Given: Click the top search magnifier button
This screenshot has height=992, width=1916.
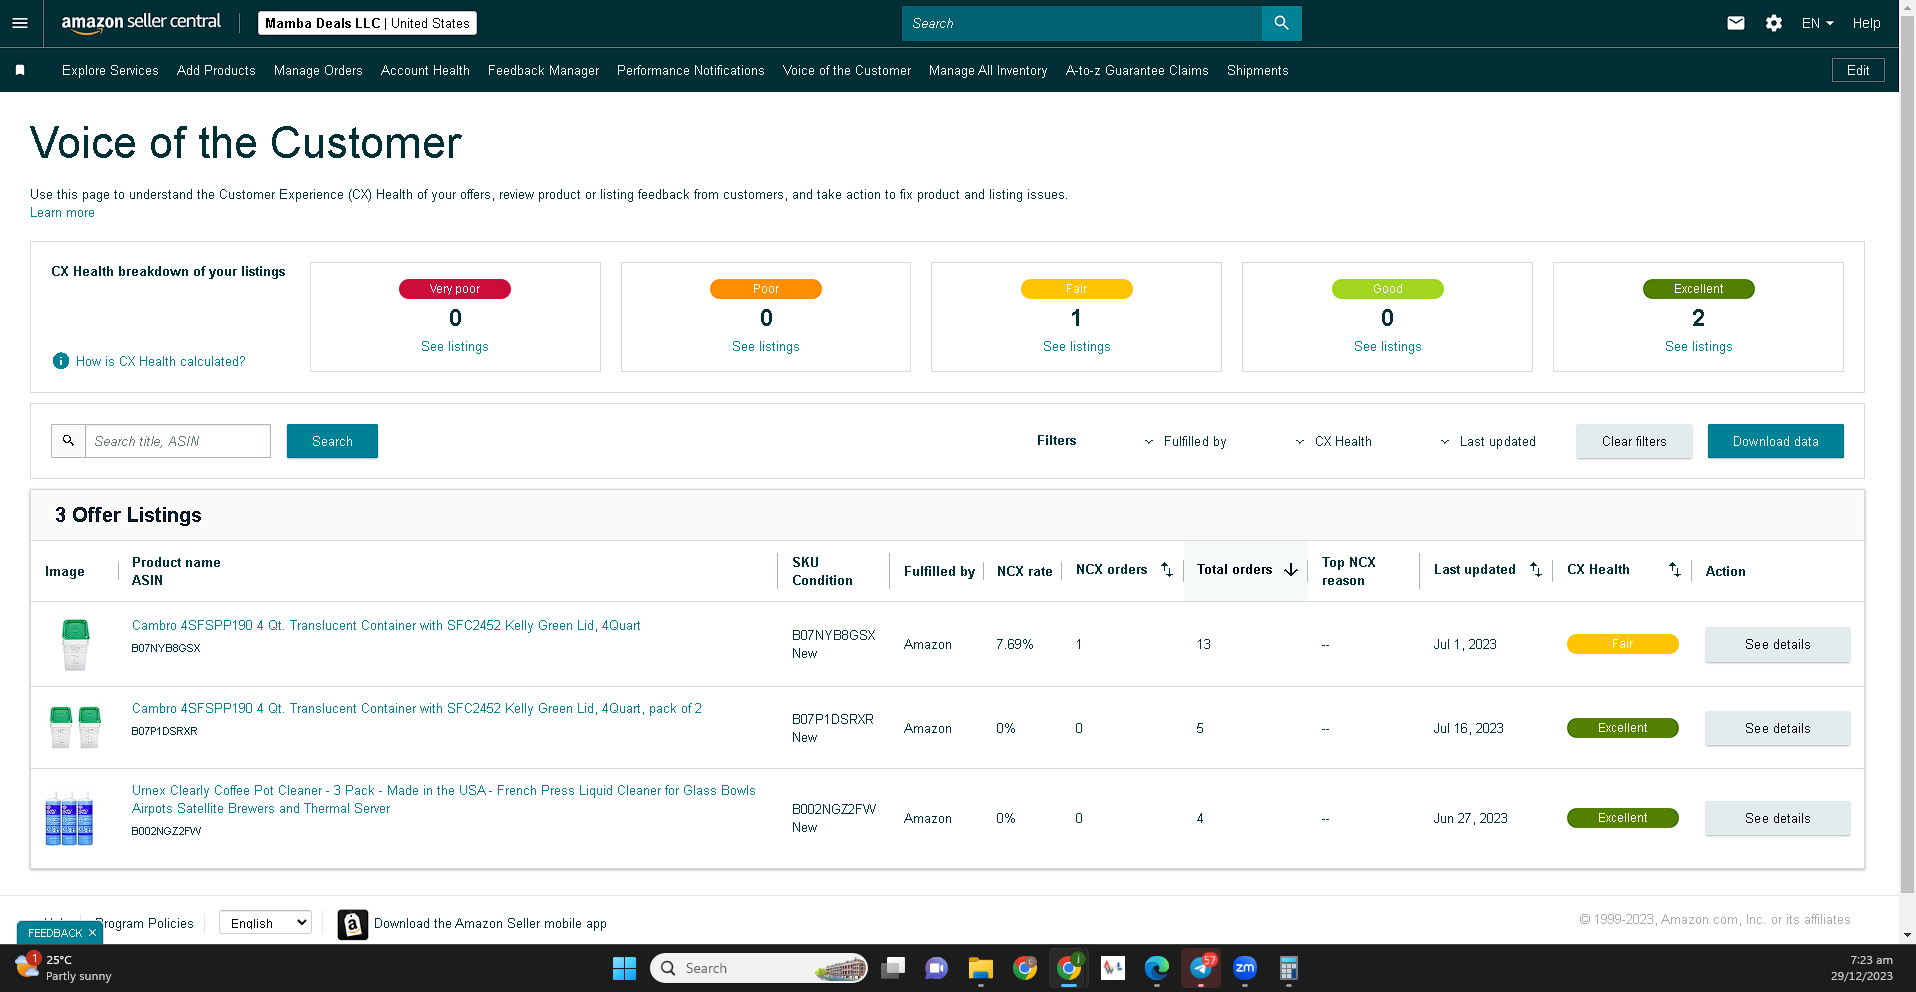Looking at the screenshot, I should pos(1281,23).
